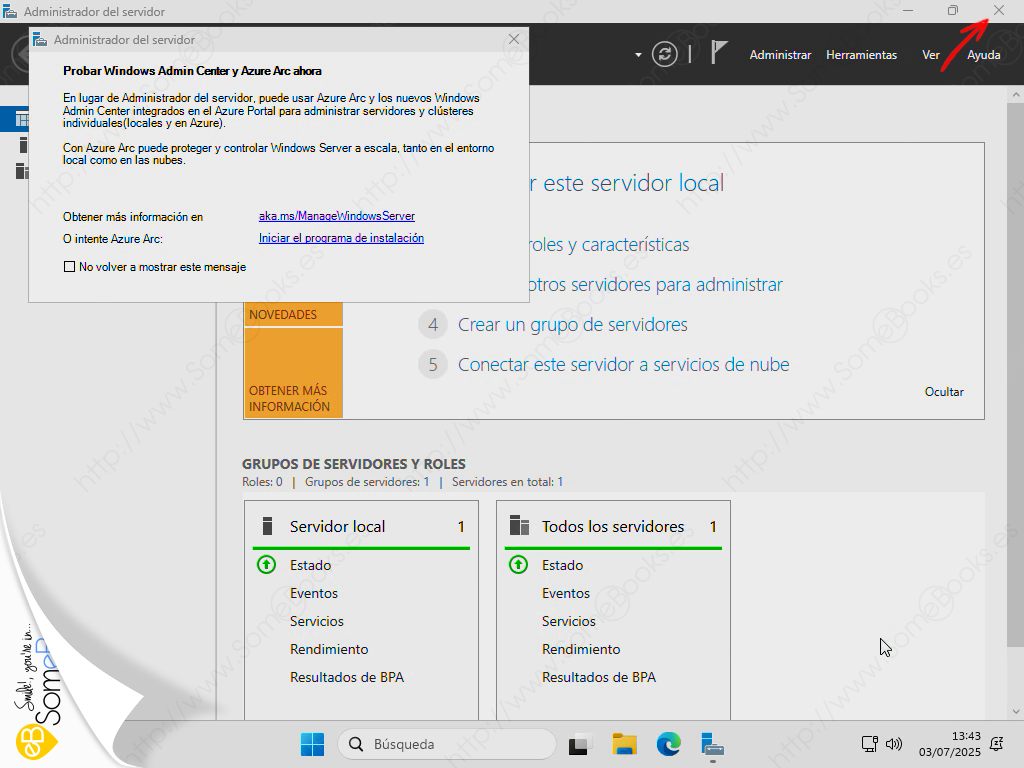The width and height of the screenshot is (1024, 768).
Task: Click Servidor local tile server icon
Action: click(267, 526)
